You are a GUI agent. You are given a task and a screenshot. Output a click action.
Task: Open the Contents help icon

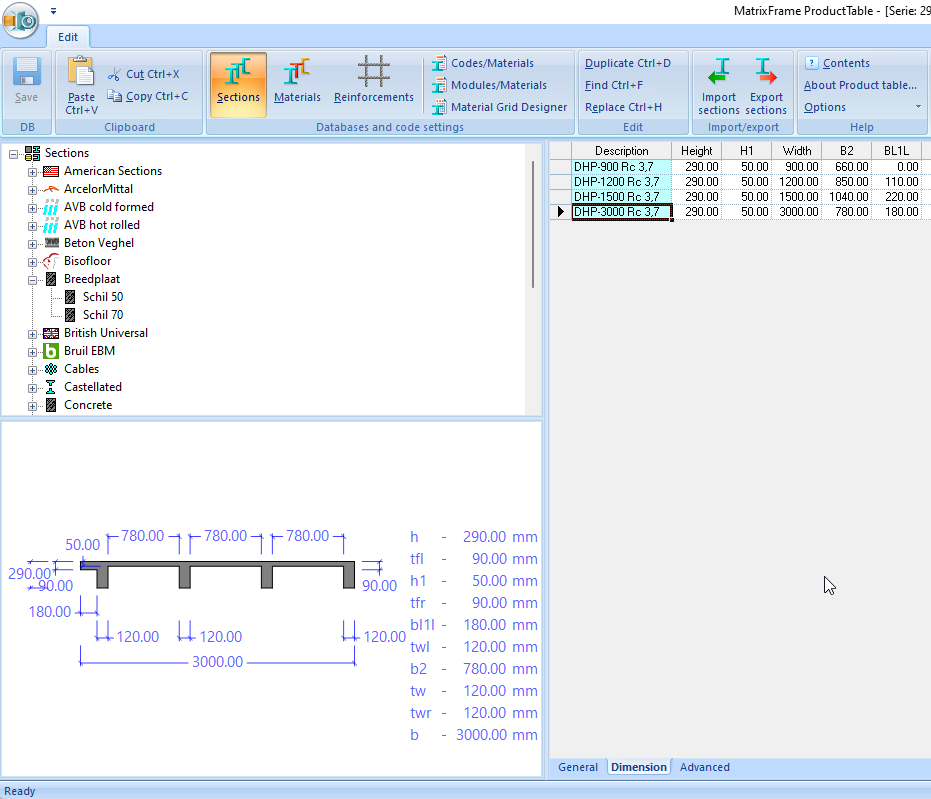(x=812, y=63)
